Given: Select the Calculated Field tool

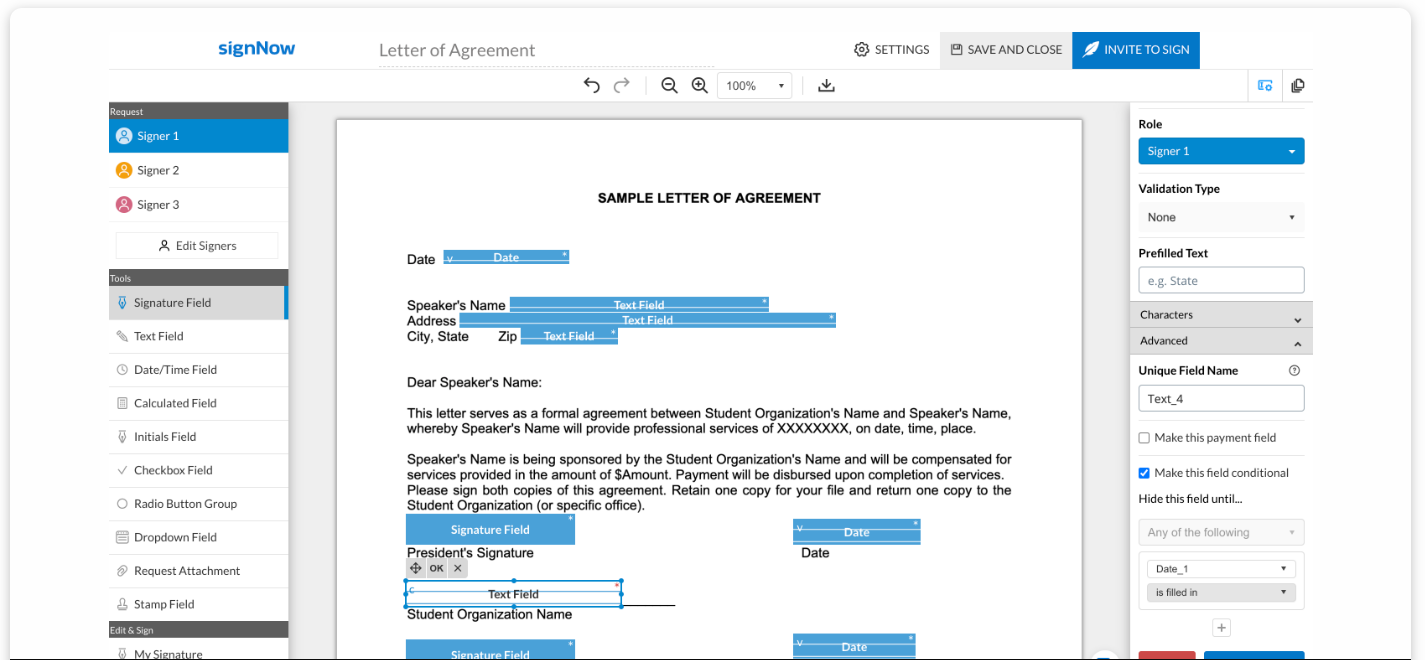Looking at the screenshot, I should click(x=198, y=404).
